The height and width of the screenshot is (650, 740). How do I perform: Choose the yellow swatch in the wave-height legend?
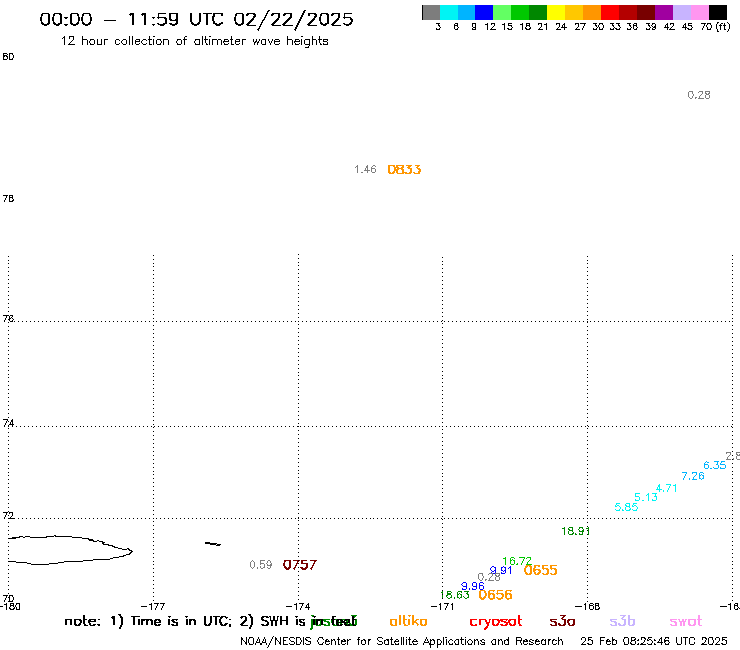556,13
